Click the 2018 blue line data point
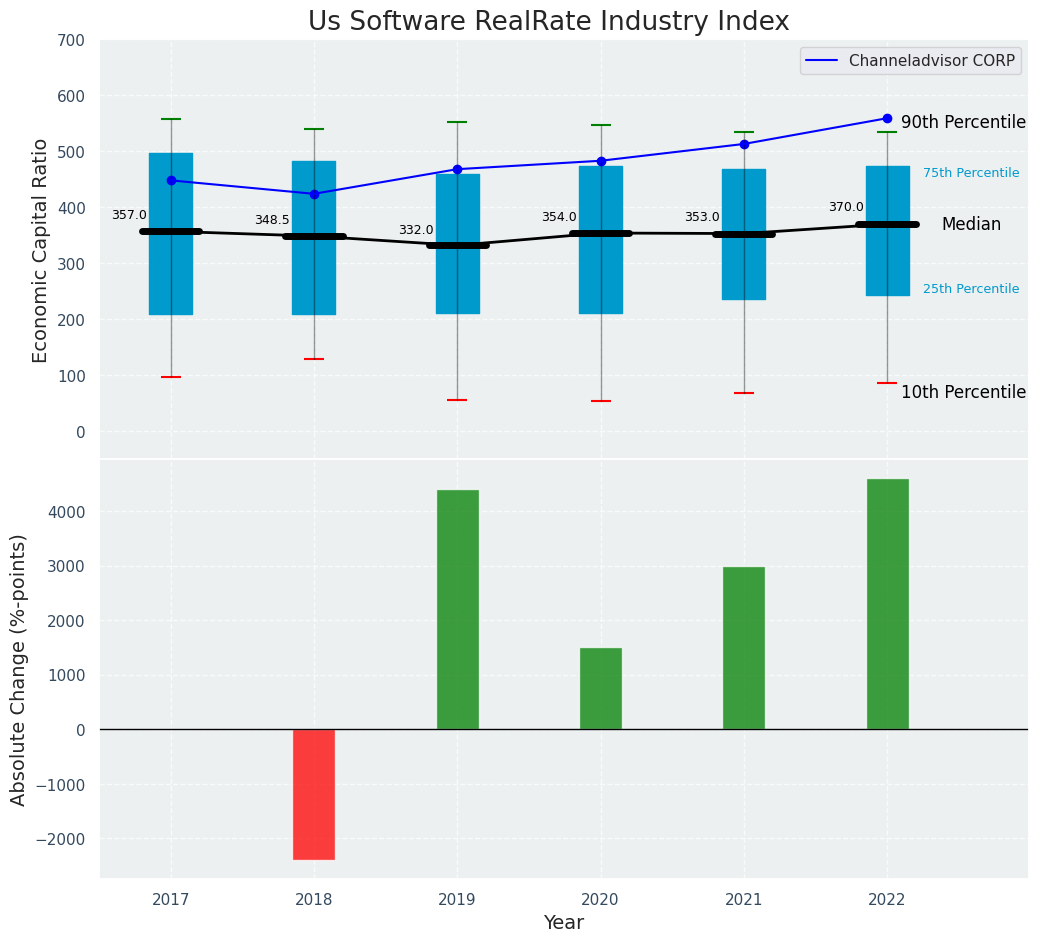The height and width of the screenshot is (942, 1039). (x=314, y=194)
